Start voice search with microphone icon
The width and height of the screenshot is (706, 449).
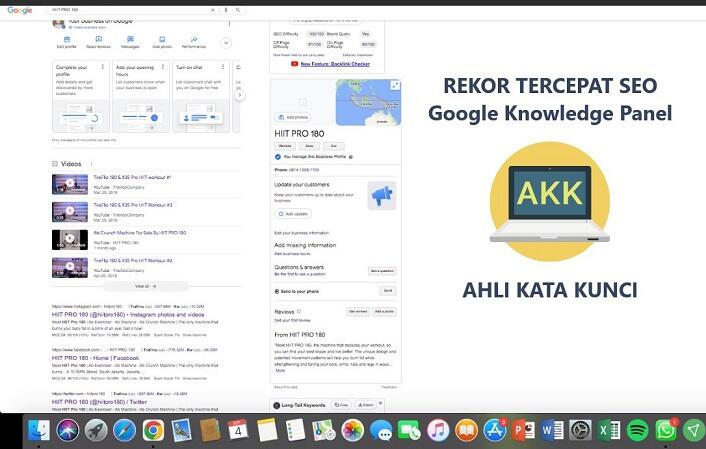point(226,10)
